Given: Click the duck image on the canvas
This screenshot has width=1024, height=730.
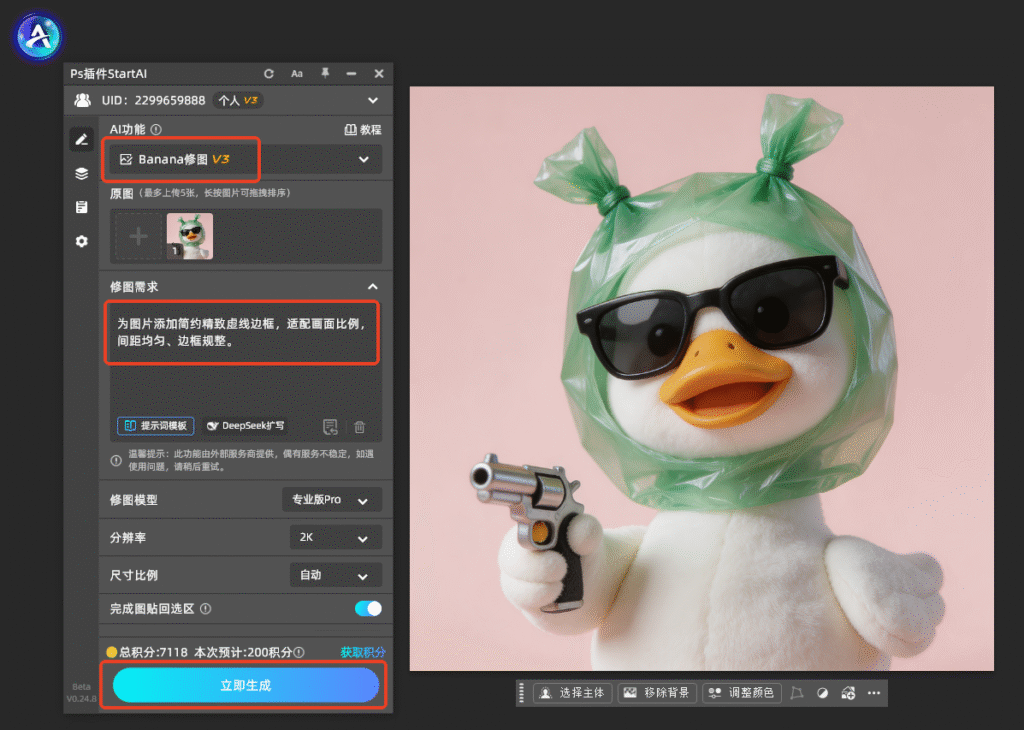Looking at the screenshot, I should click(x=701, y=378).
